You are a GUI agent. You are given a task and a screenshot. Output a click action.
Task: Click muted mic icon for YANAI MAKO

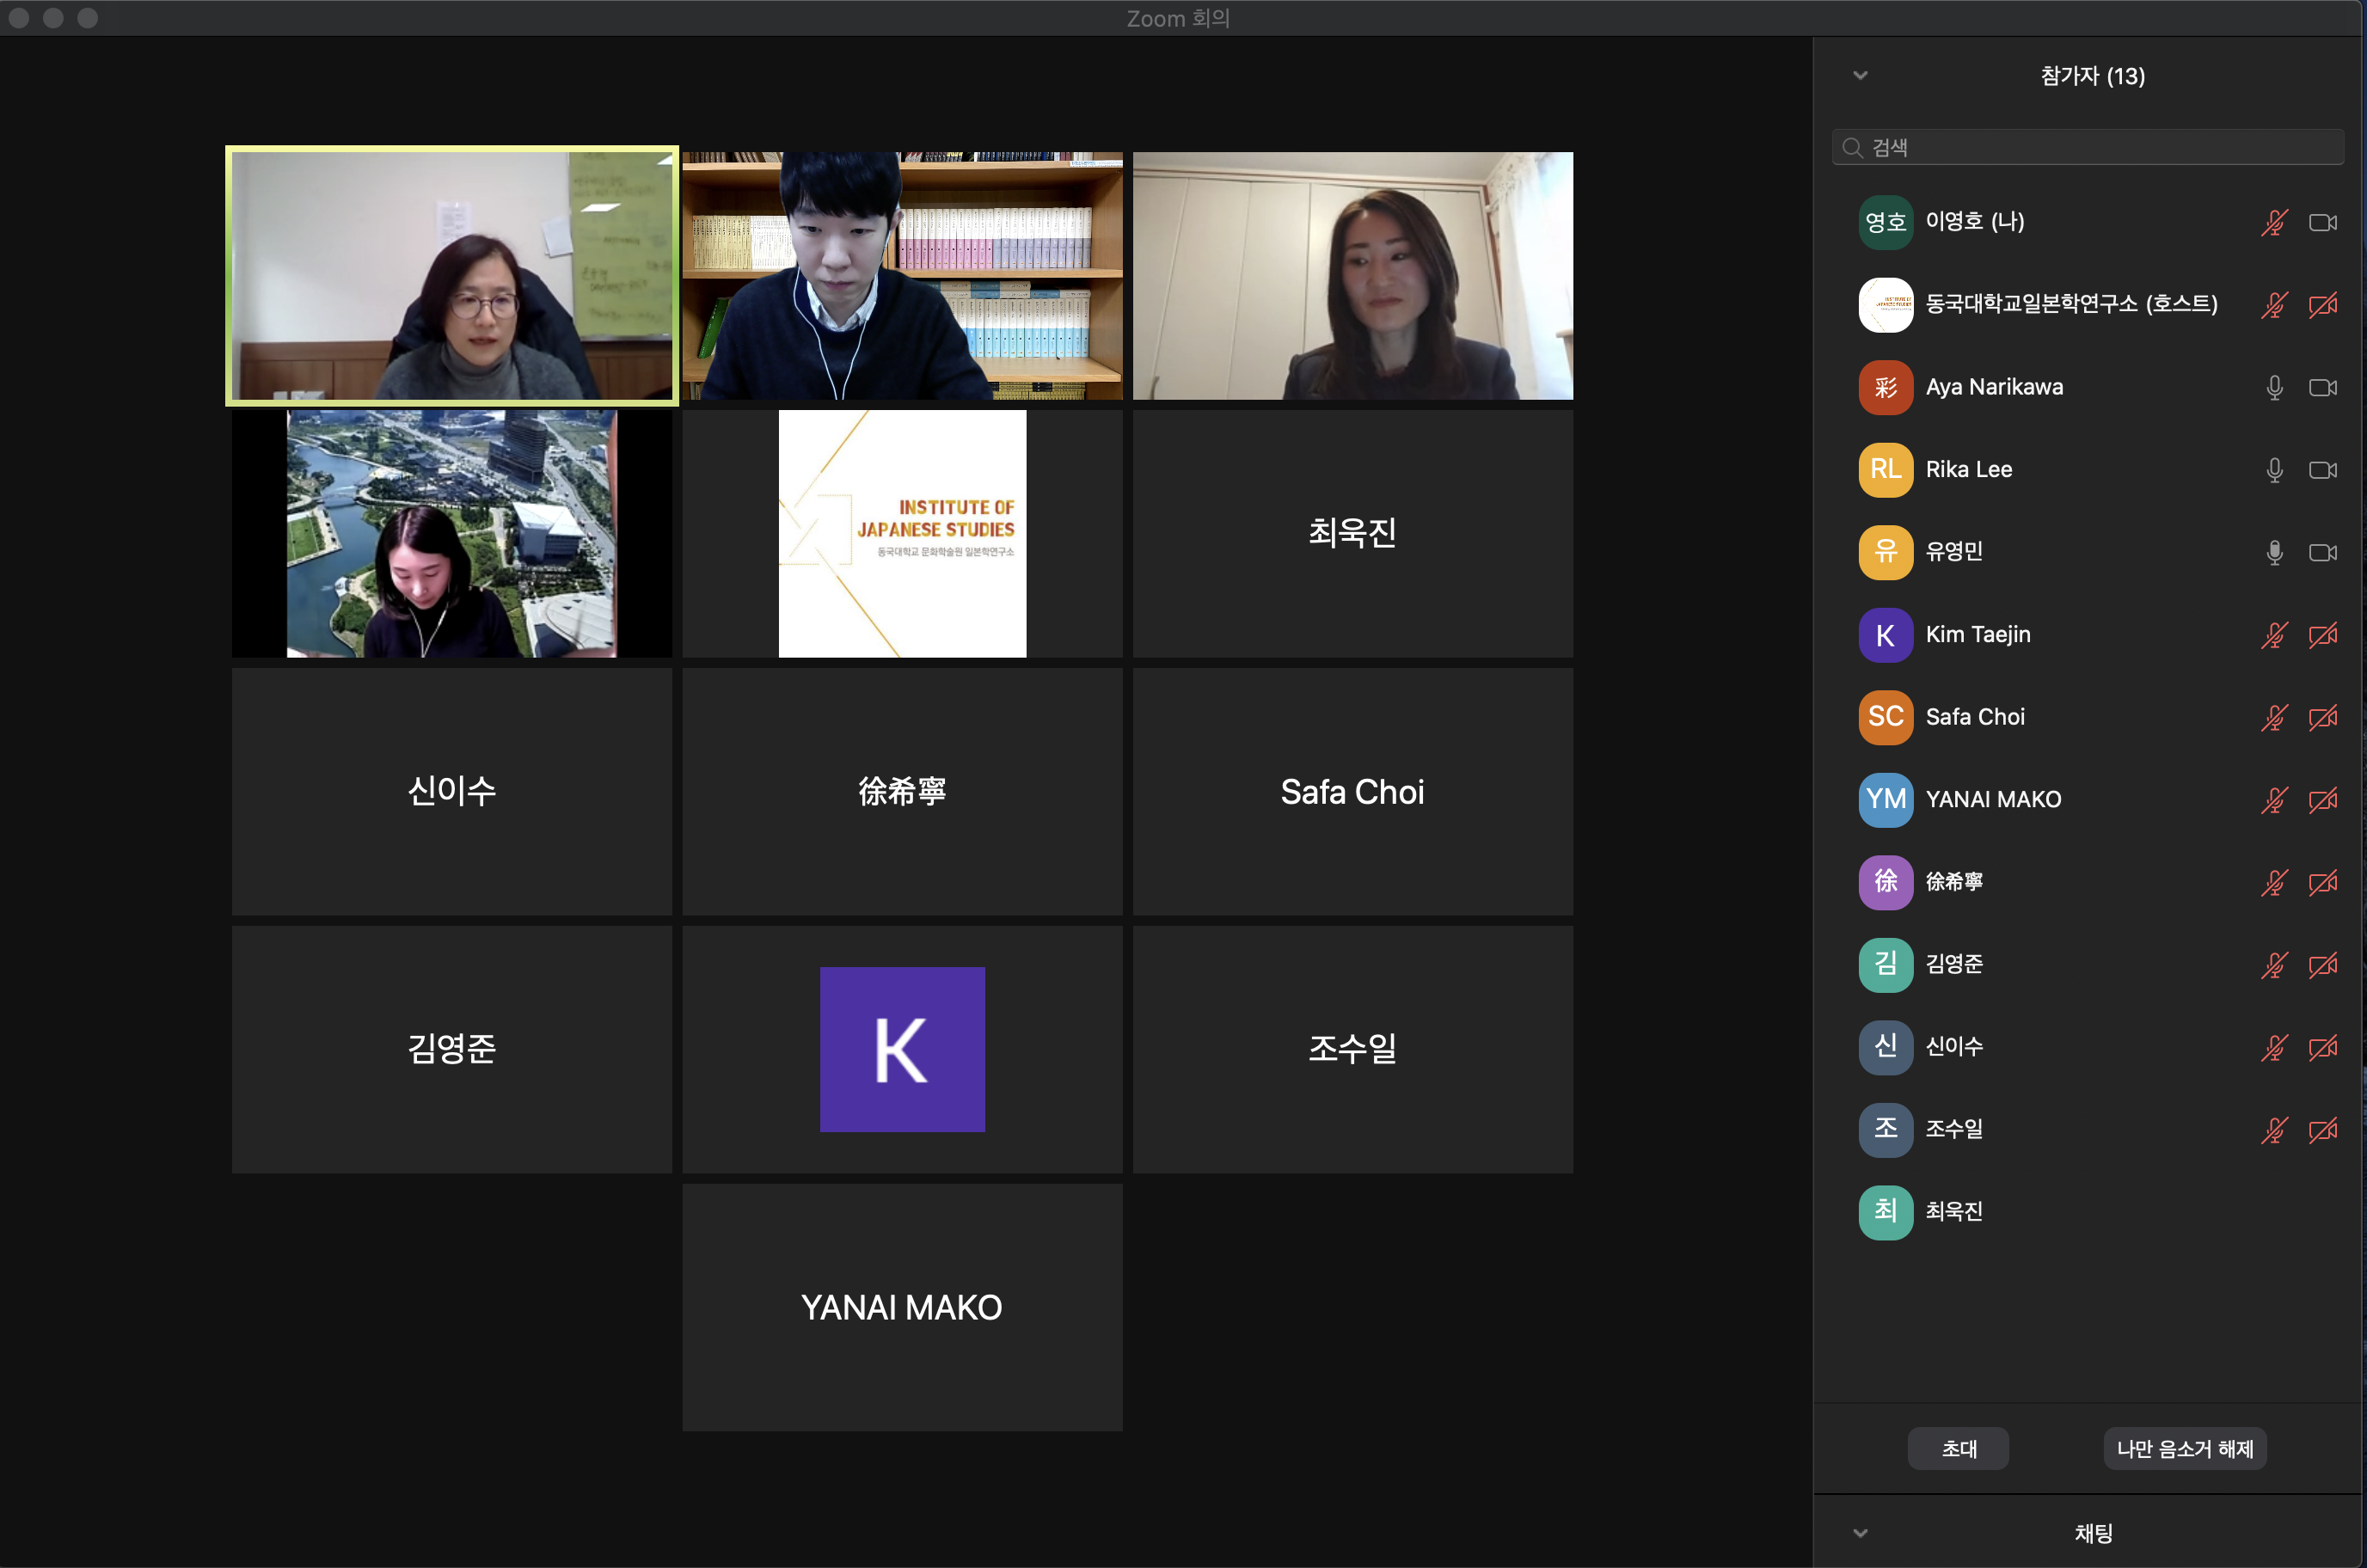(2274, 800)
